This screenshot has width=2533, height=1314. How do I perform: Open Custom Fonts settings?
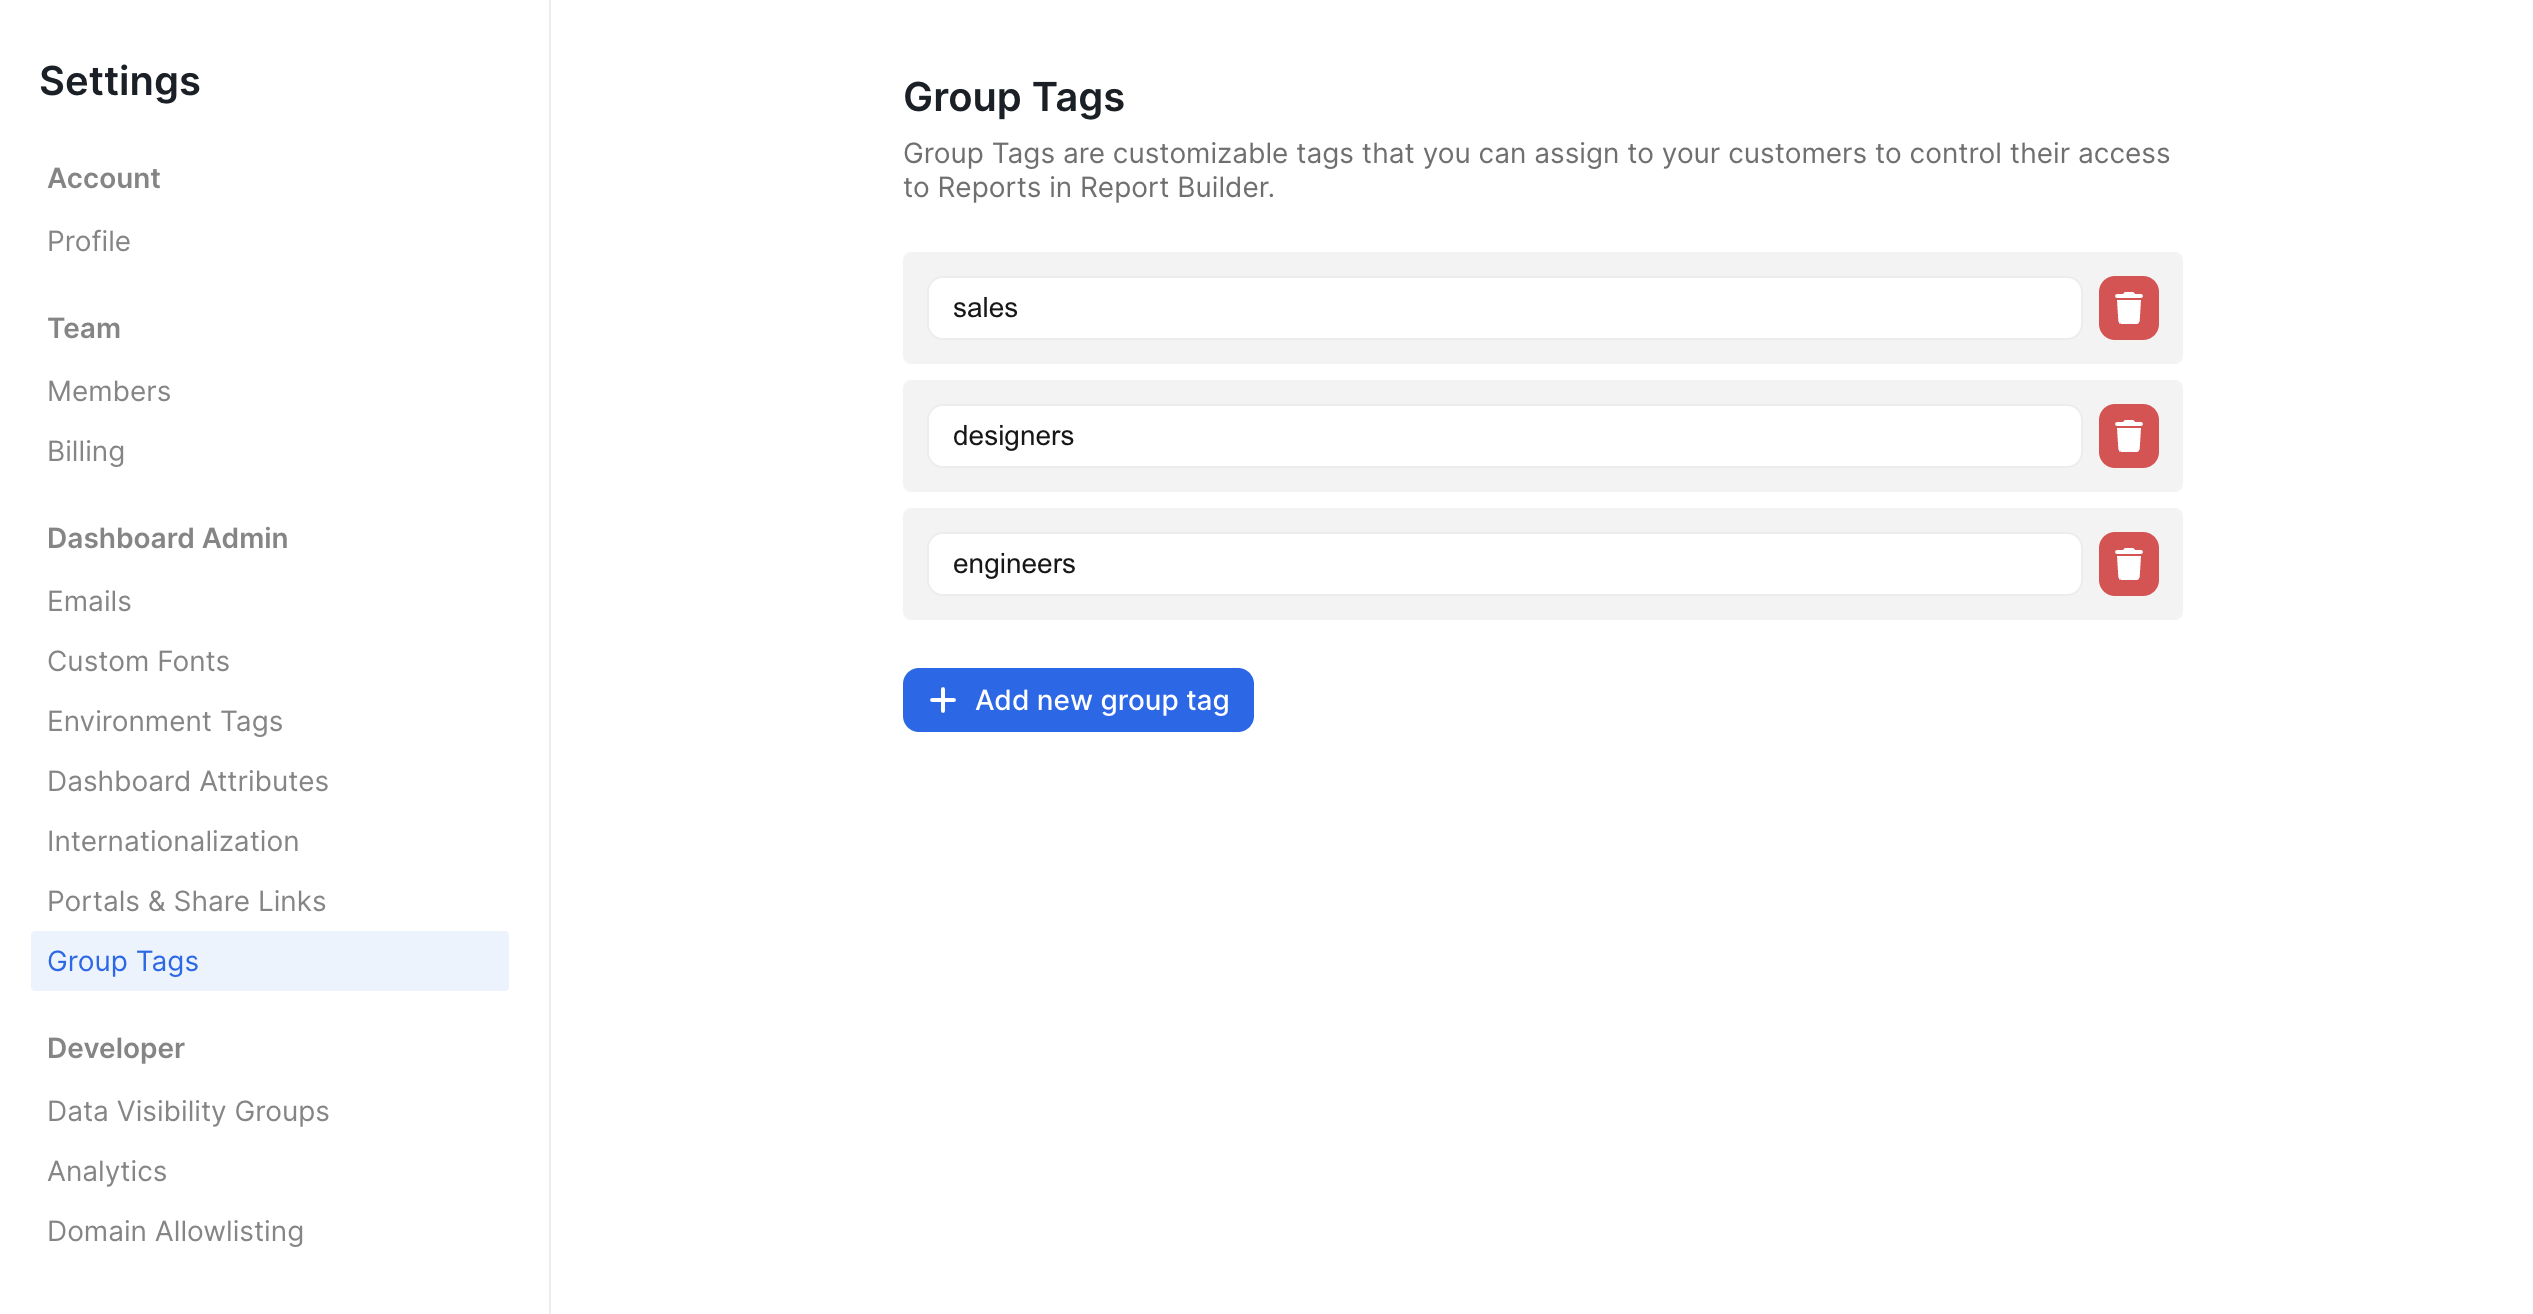138,661
